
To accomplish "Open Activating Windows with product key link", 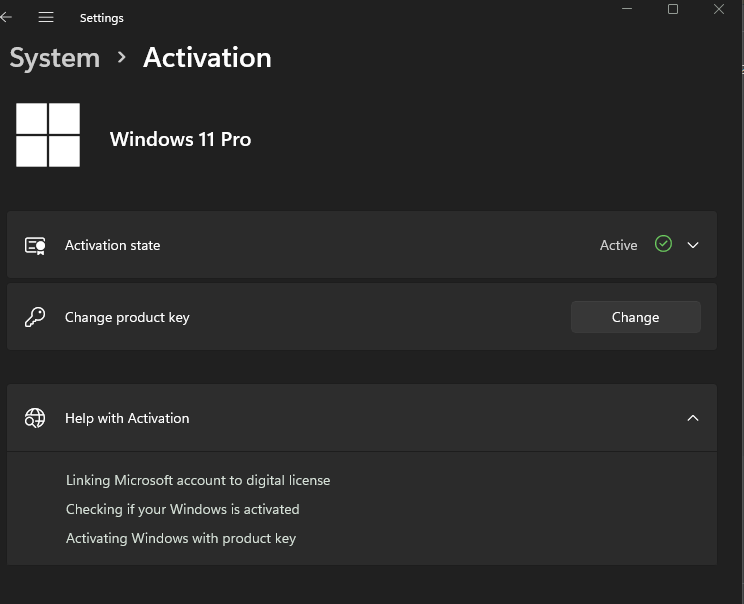I will [181, 539].
